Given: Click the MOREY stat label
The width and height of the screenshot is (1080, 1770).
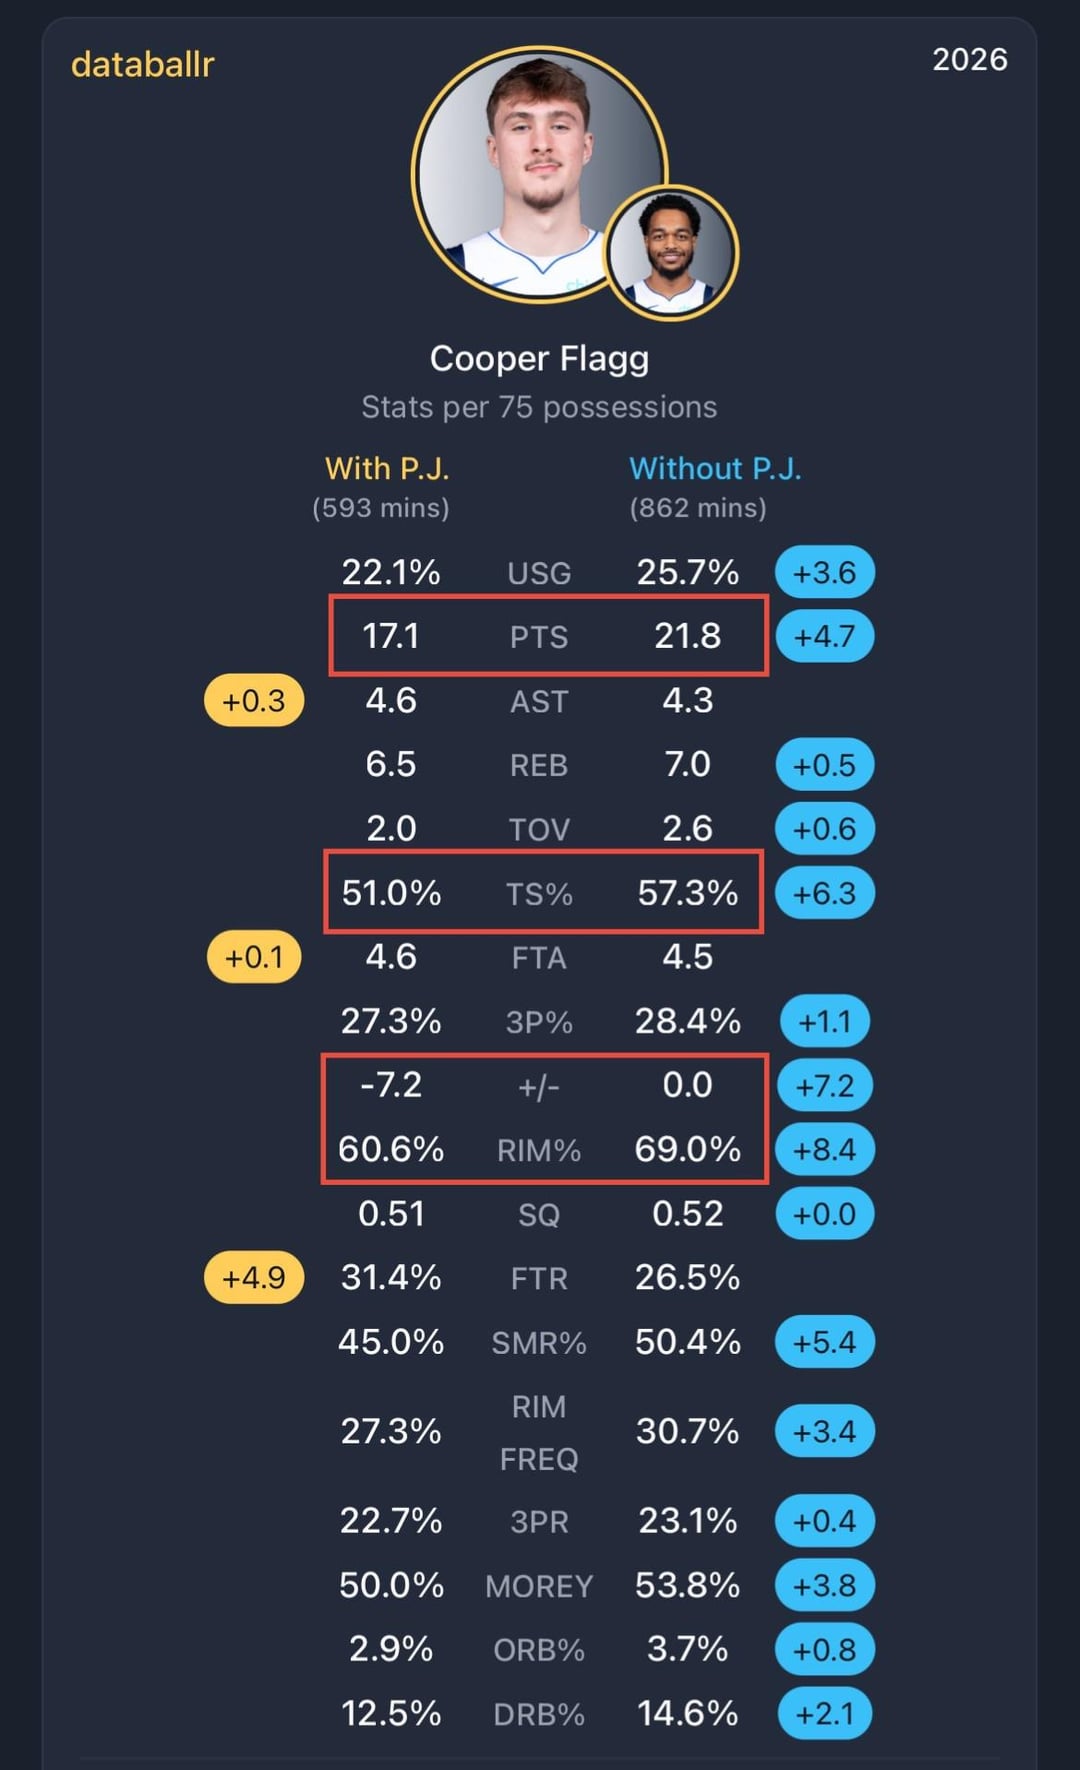Looking at the screenshot, I should (539, 1586).
